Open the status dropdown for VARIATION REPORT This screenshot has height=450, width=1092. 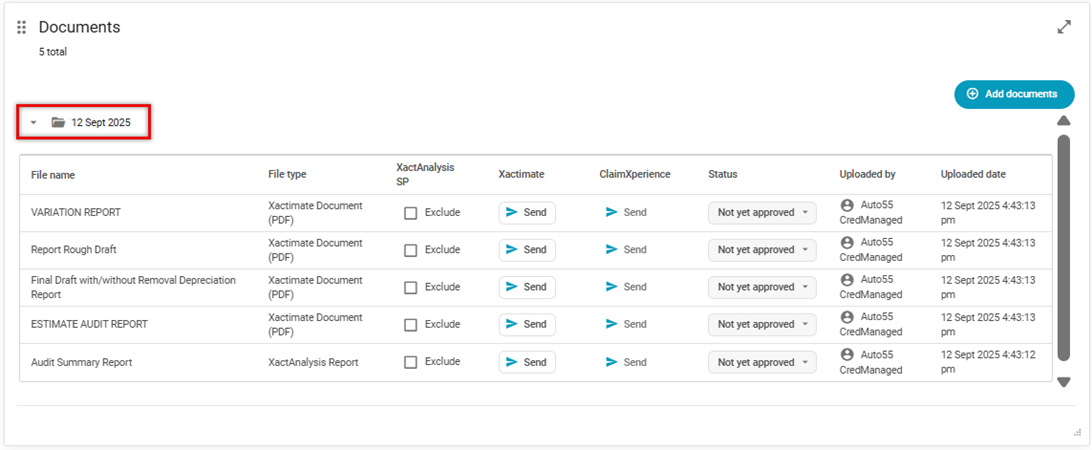click(762, 212)
